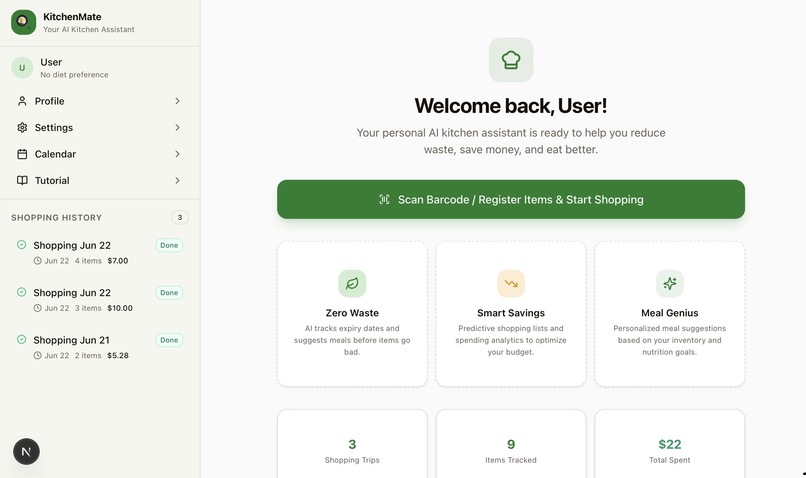Click the '2 items' label

(x=88, y=355)
